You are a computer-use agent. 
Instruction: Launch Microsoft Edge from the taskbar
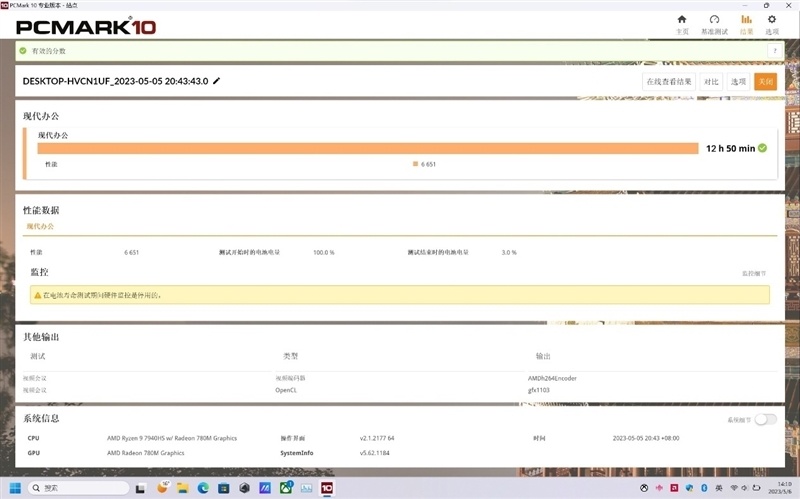pyautogui.click(x=203, y=488)
